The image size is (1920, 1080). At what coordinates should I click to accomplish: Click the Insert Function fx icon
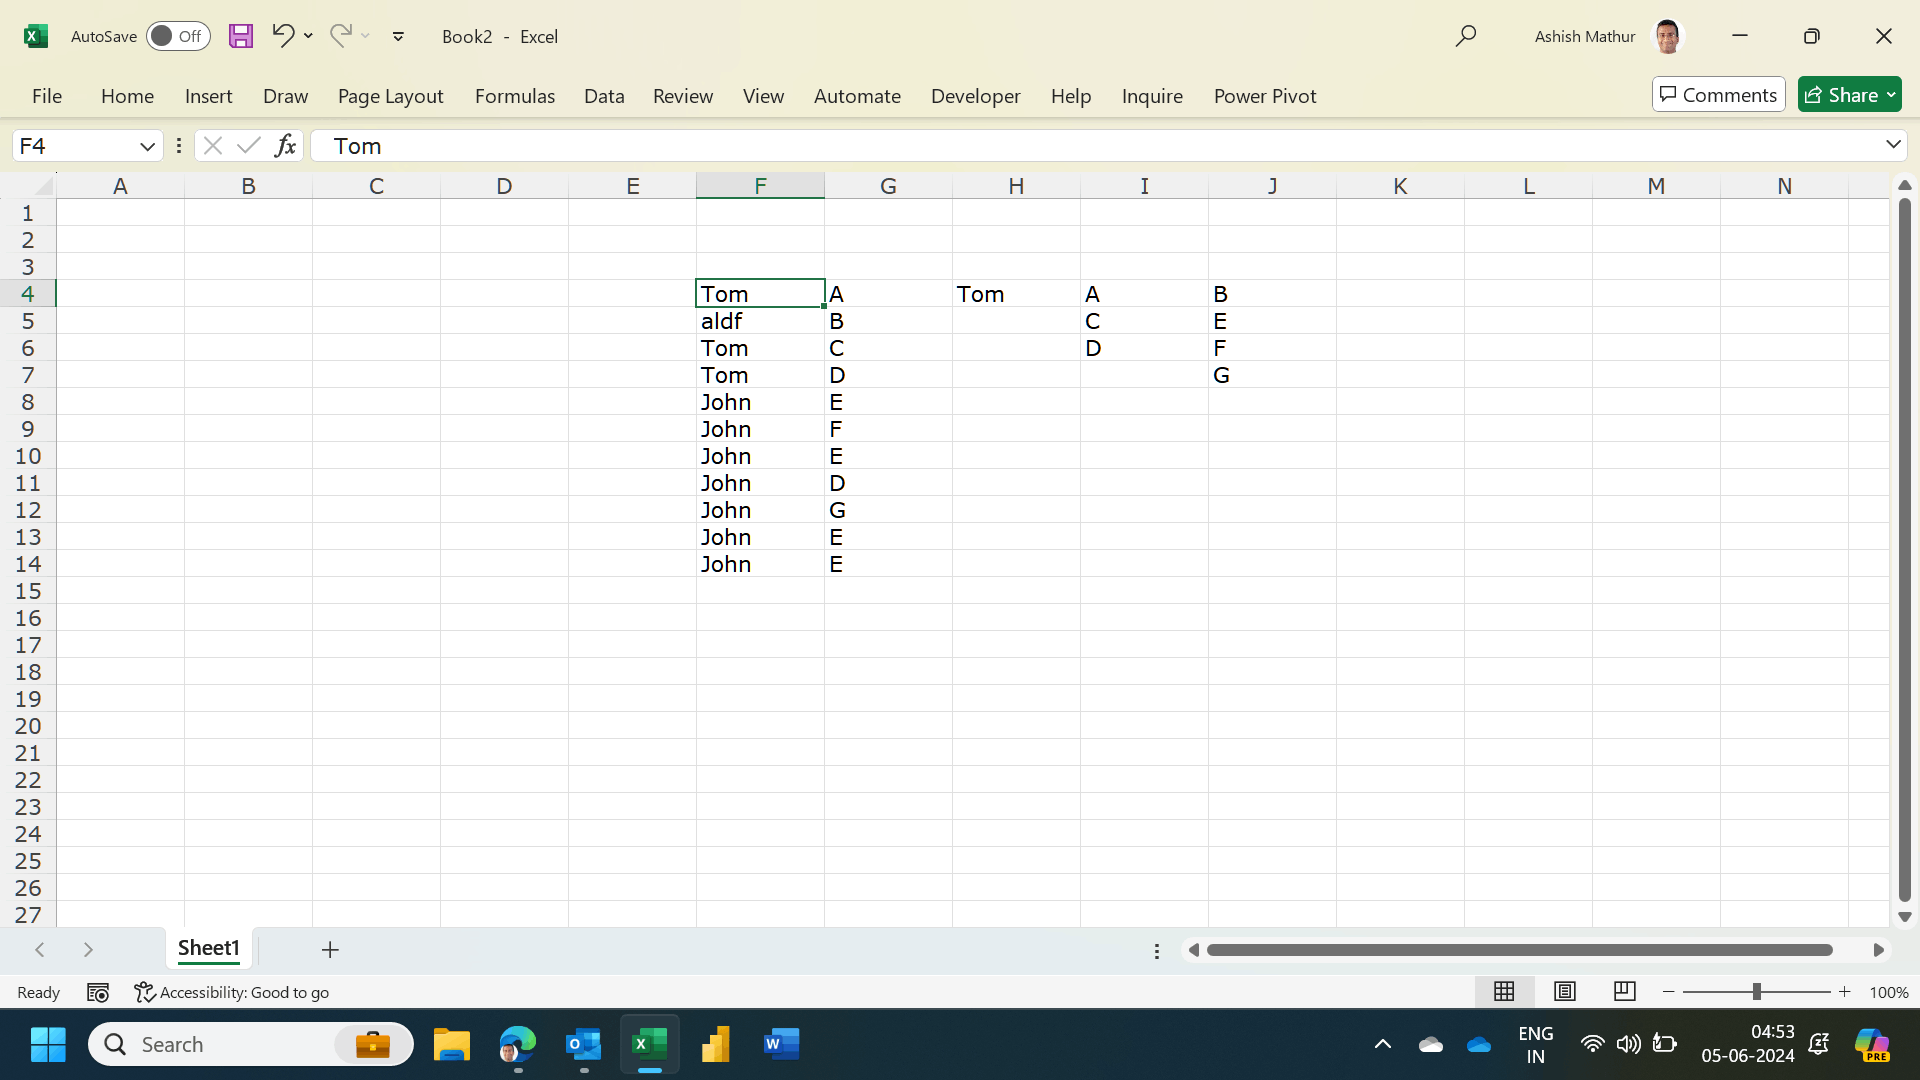(x=285, y=146)
